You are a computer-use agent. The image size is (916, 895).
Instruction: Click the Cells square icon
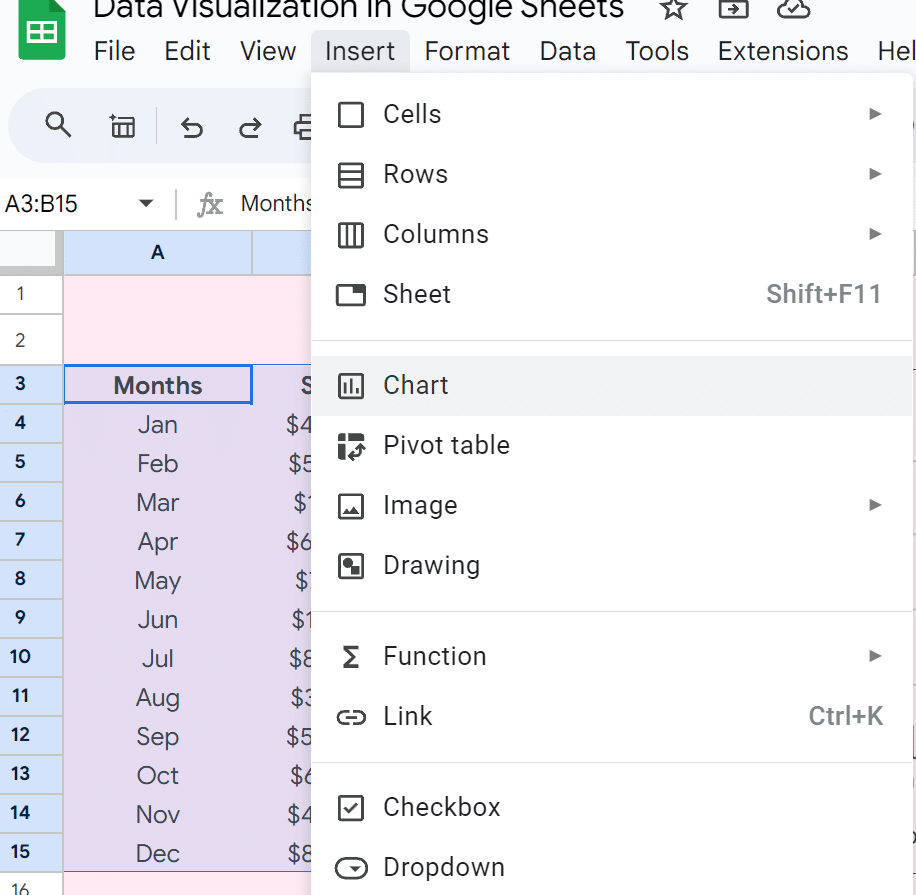(x=351, y=115)
